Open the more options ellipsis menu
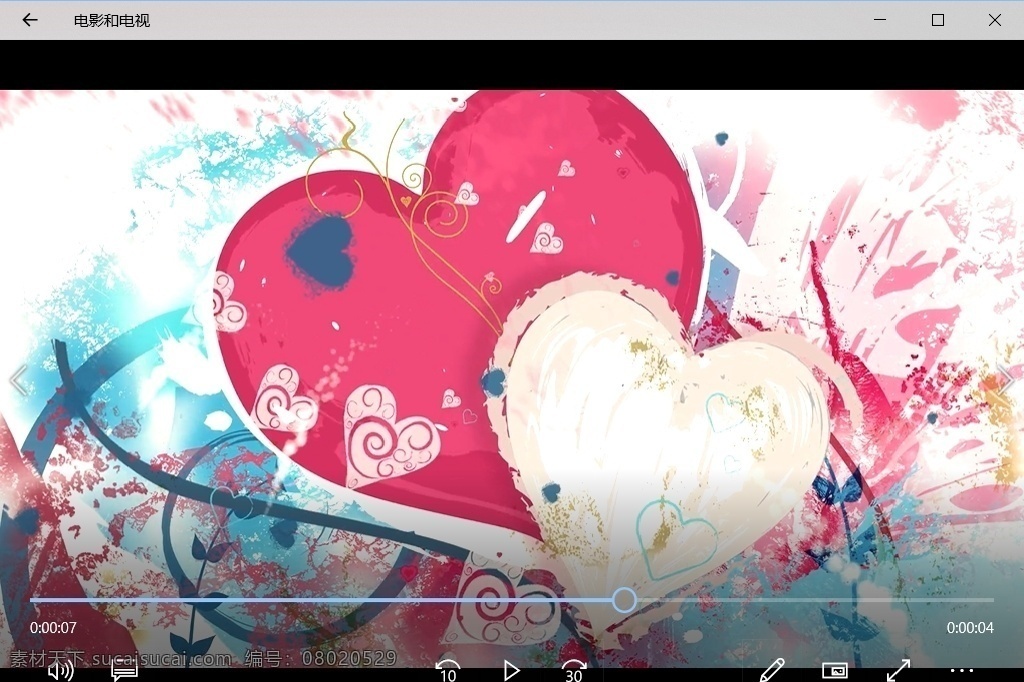 click(961, 670)
